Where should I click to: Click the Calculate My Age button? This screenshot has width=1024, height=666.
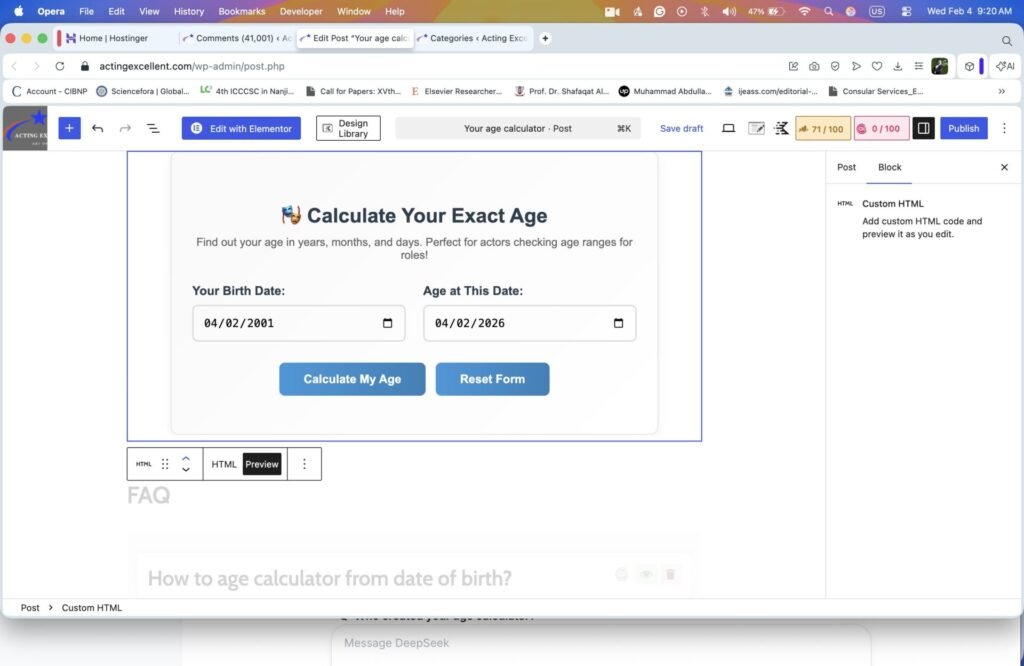pyautogui.click(x=352, y=379)
